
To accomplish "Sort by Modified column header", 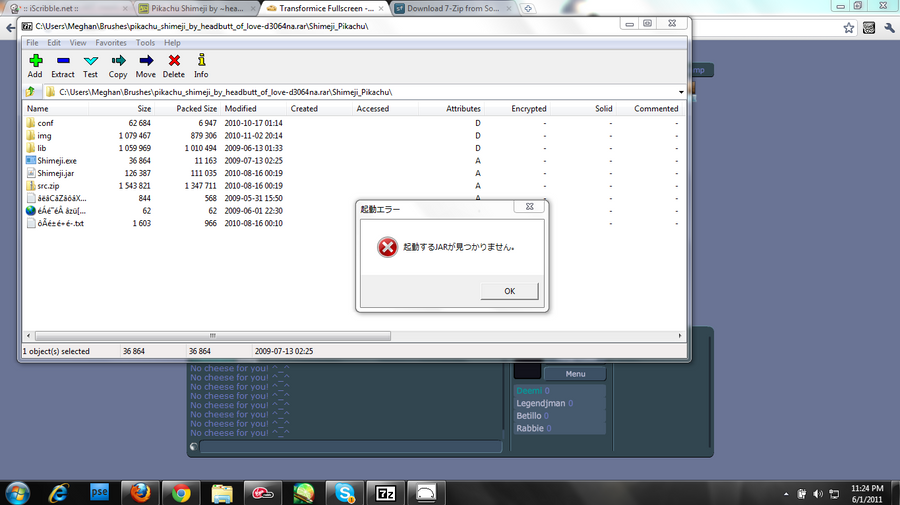I will click(253, 108).
